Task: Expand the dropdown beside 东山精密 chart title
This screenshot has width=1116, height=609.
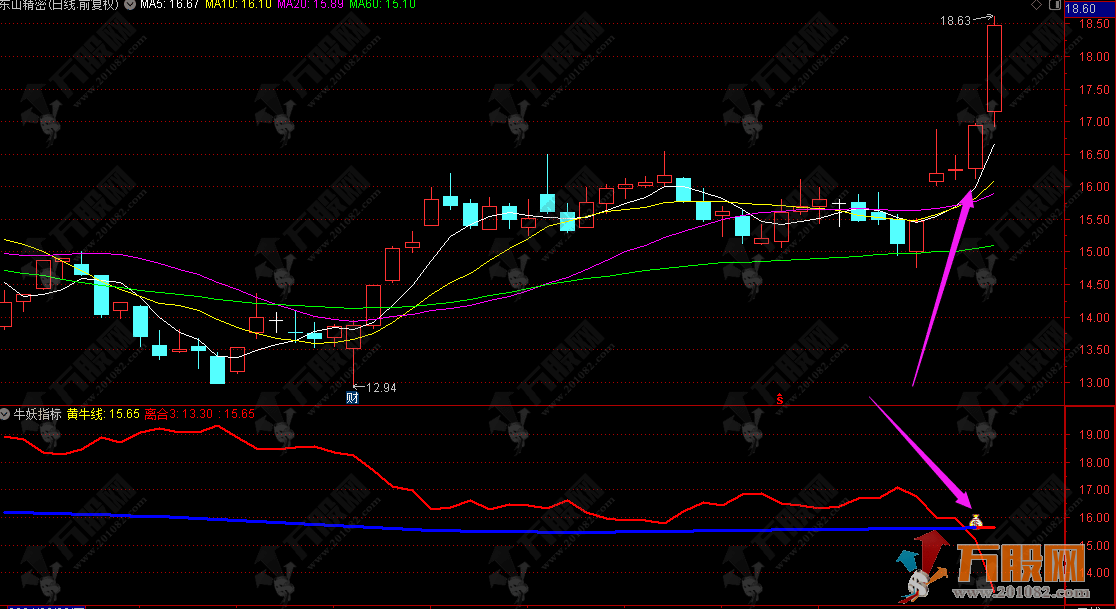Action: pos(129,4)
